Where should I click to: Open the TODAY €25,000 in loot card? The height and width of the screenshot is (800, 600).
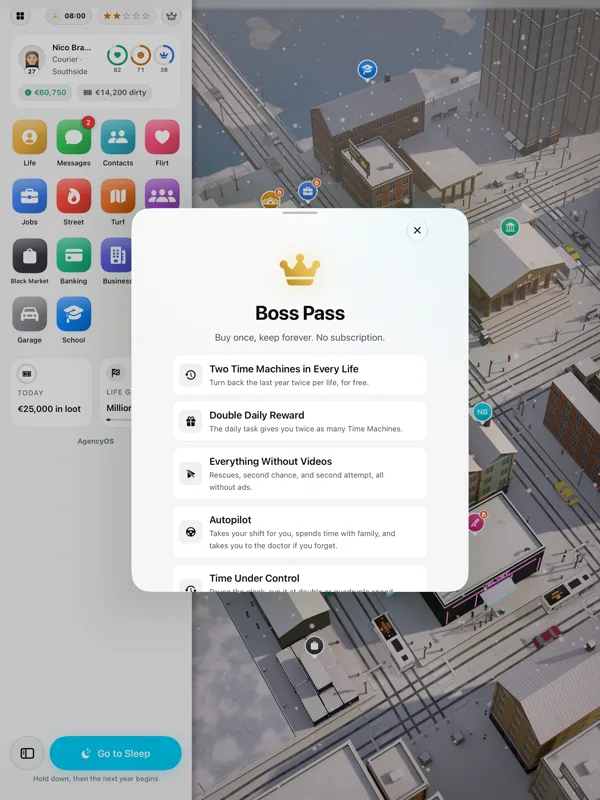tap(52, 392)
